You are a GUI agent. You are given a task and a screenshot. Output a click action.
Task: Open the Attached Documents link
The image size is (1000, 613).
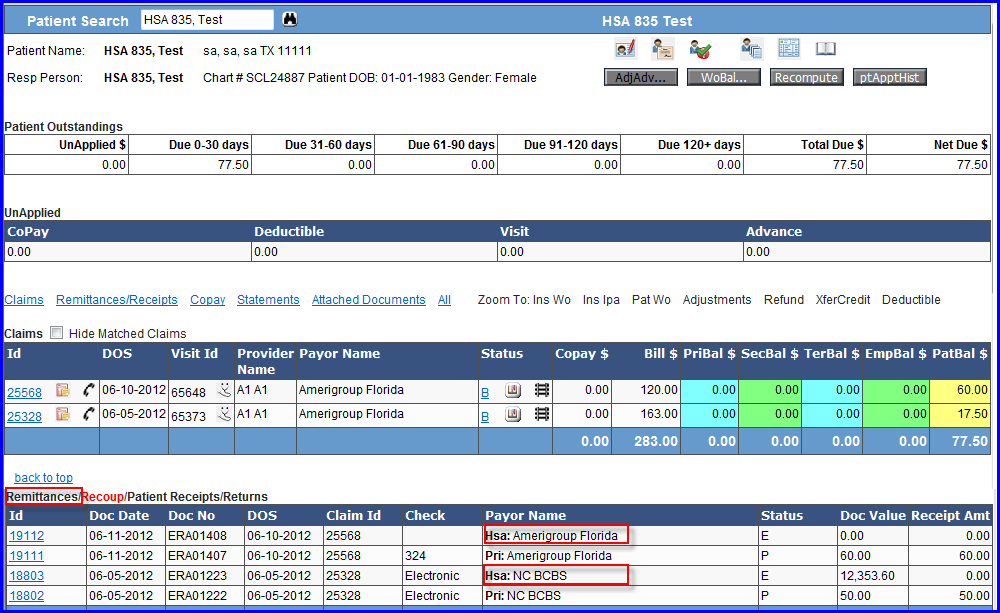click(x=369, y=300)
